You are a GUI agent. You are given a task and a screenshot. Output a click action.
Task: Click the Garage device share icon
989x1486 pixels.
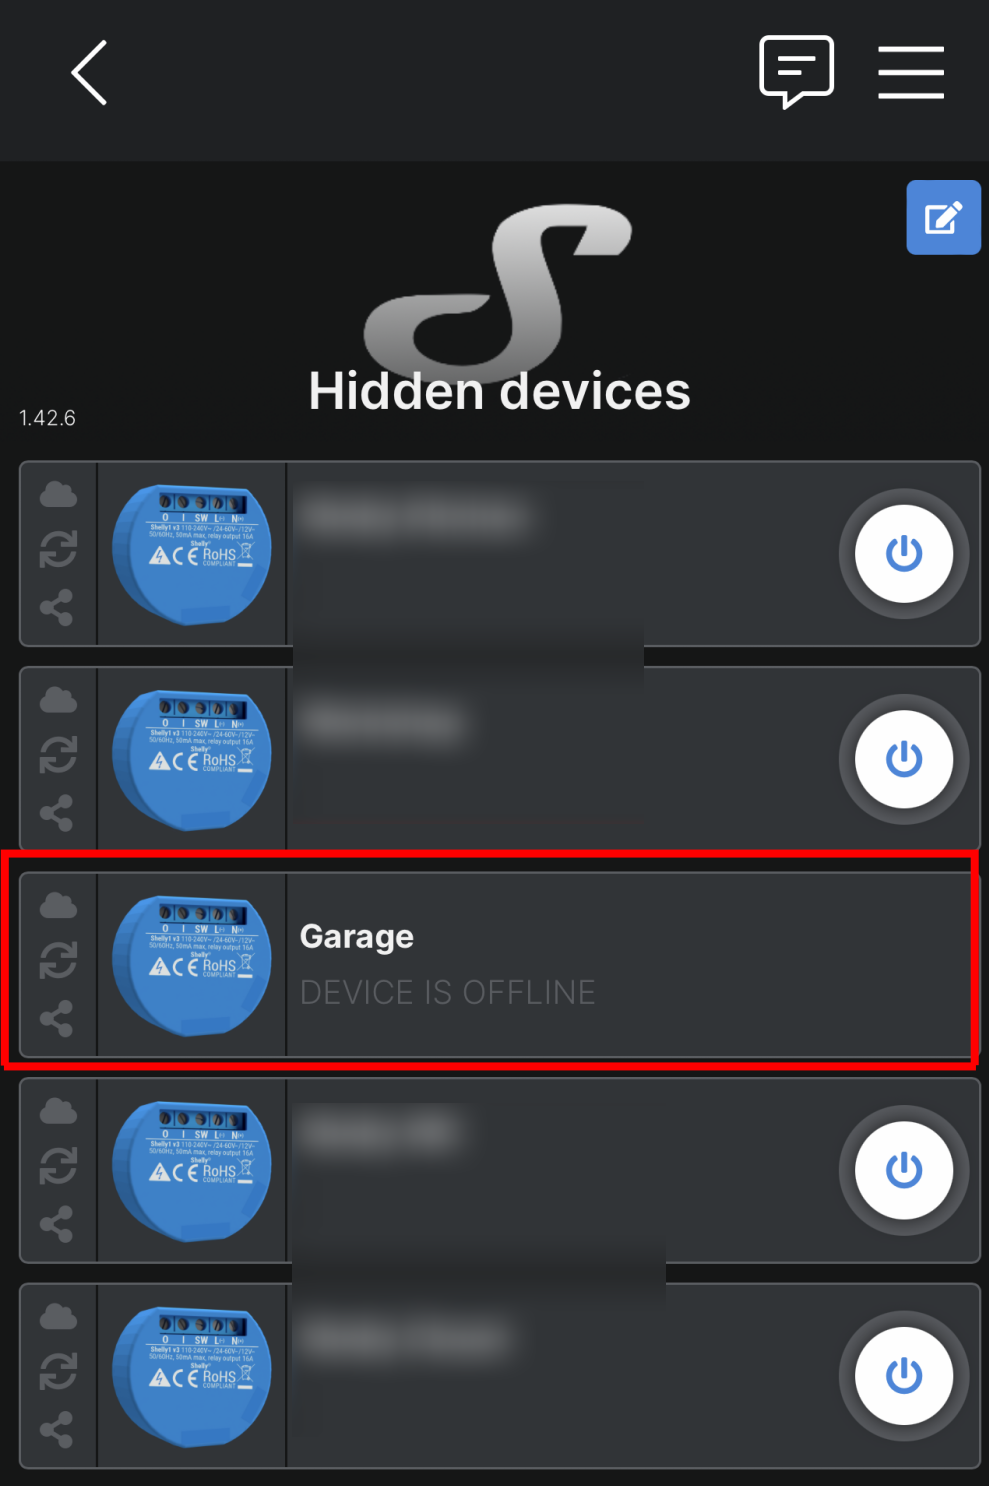(57, 1019)
